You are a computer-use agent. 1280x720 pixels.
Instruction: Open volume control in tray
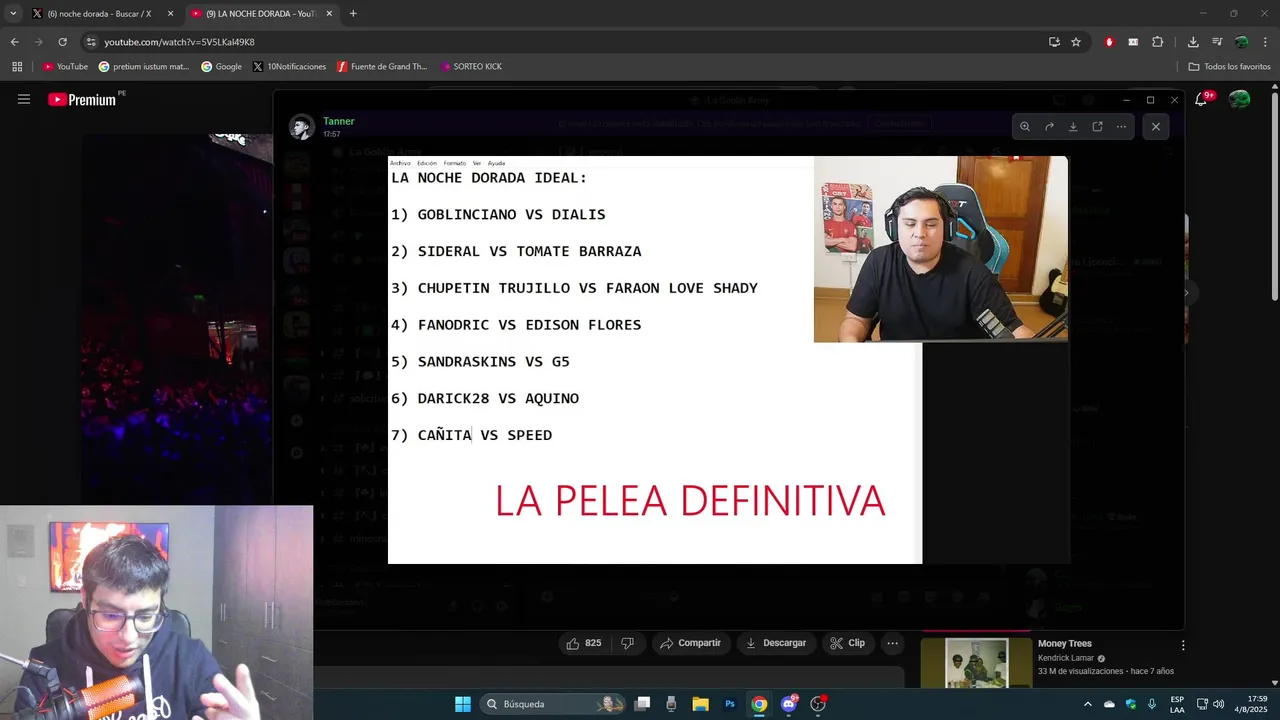click(1218, 704)
